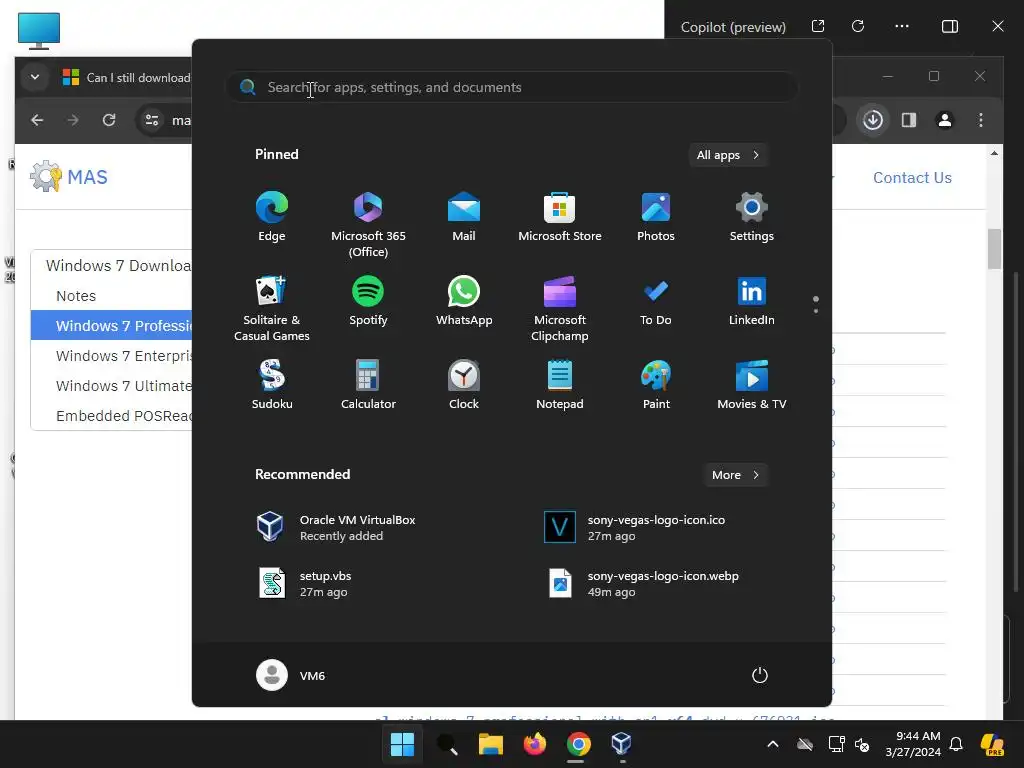Open the Mail app
This screenshot has height=768, width=1024.
[464, 217]
